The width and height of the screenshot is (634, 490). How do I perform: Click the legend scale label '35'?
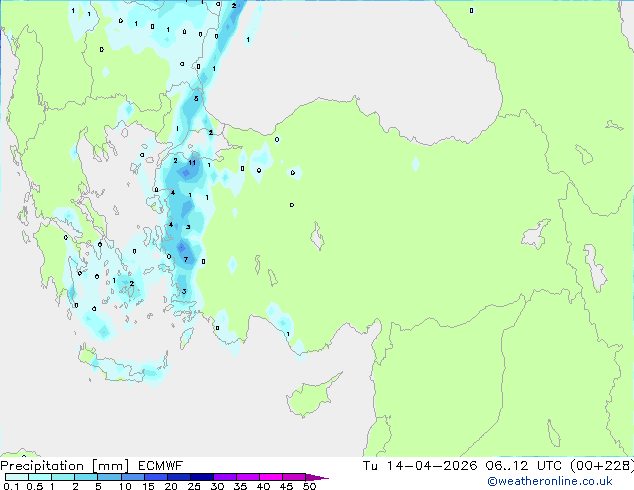pos(240,486)
